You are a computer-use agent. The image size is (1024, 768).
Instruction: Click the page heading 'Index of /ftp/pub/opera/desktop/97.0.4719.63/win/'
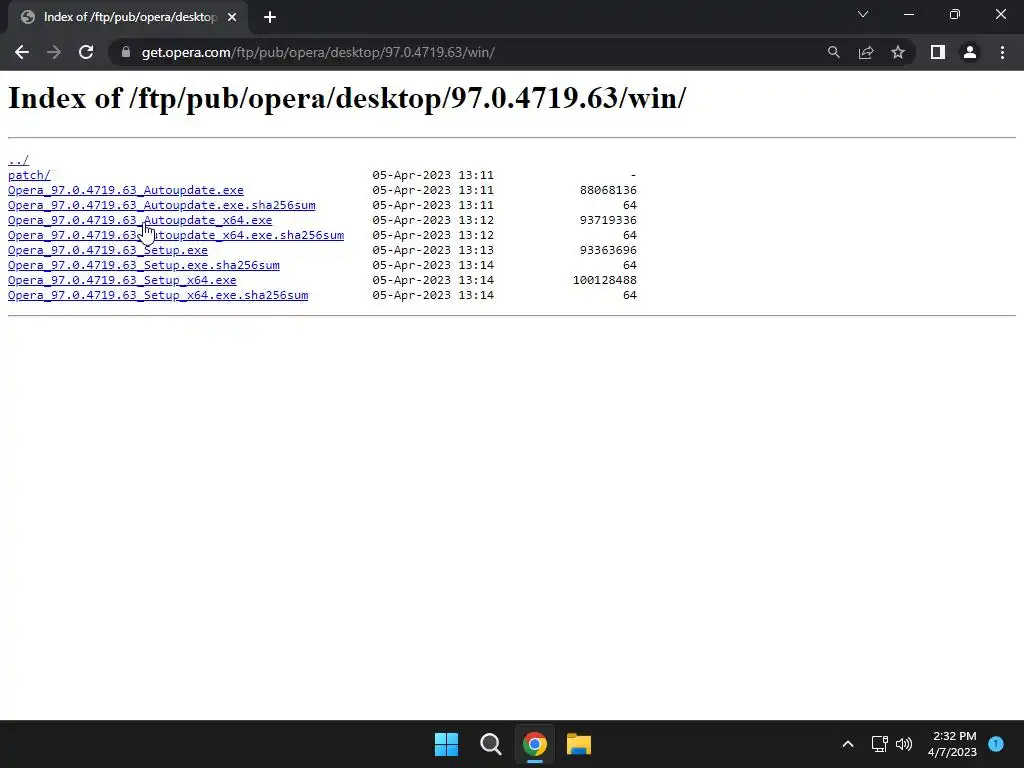point(347,99)
